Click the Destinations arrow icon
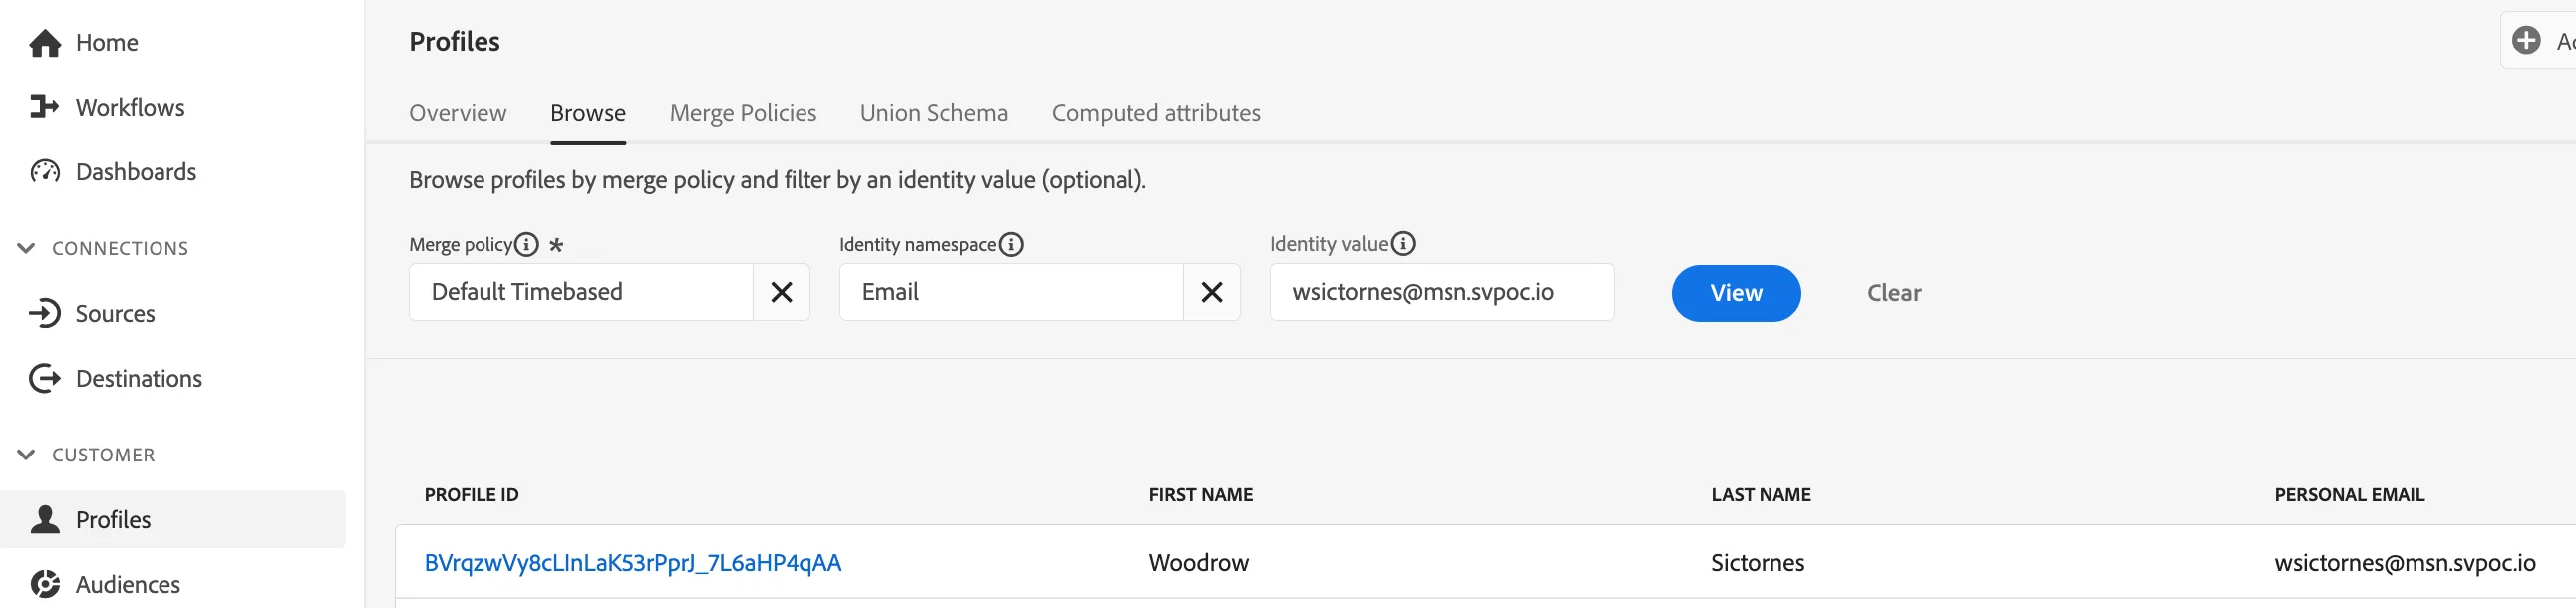2576x608 pixels. coord(45,379)
